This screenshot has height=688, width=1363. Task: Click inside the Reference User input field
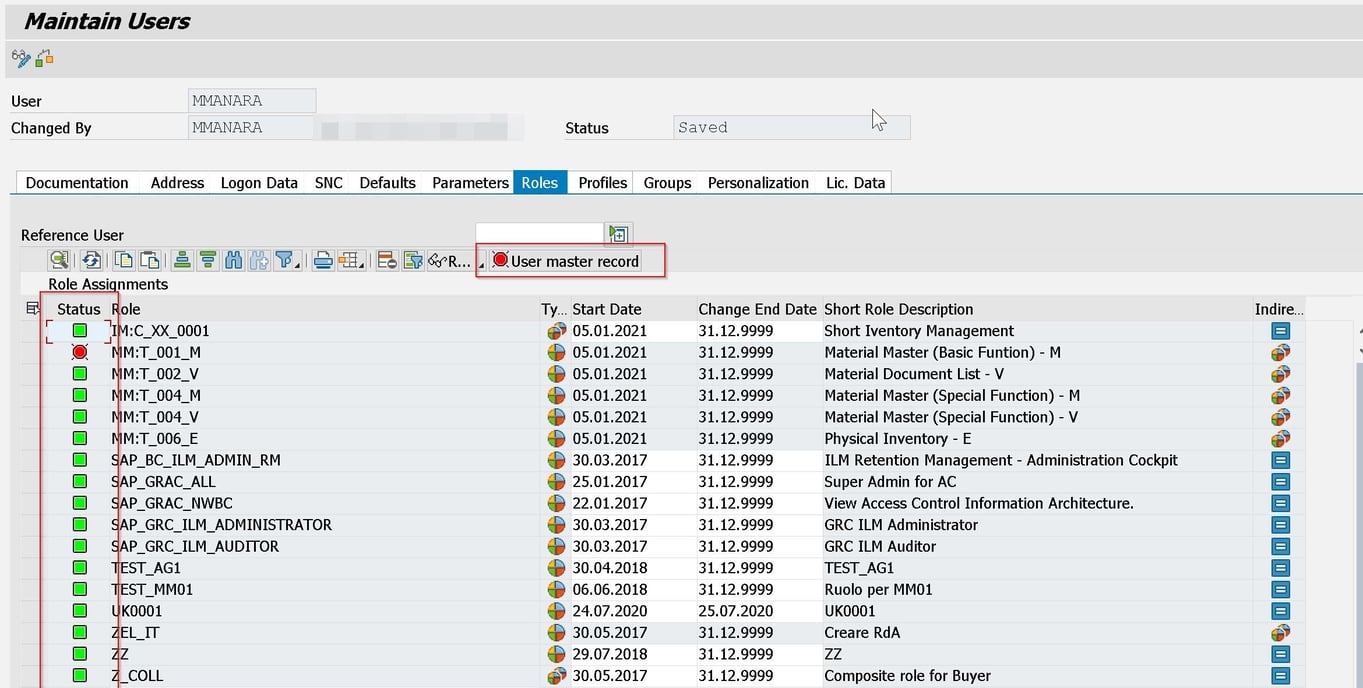540,230
